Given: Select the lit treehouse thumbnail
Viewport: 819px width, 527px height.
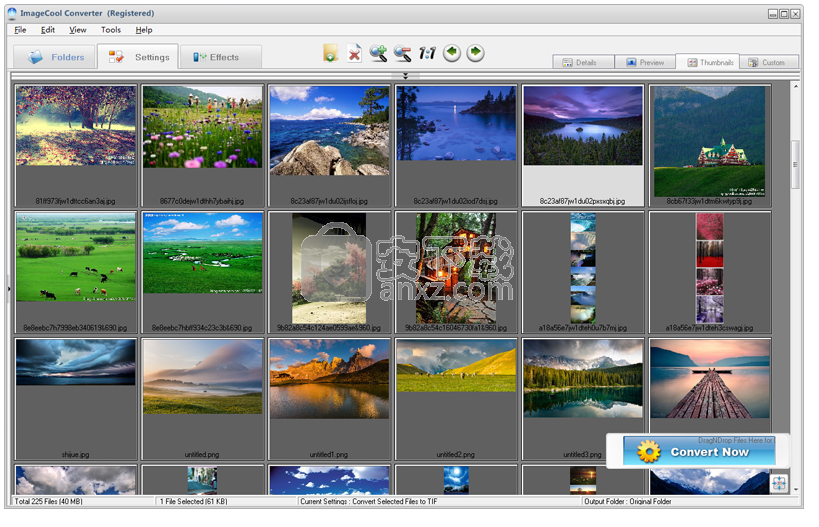Looking at the screenshot, I should (x=456, y=272).
